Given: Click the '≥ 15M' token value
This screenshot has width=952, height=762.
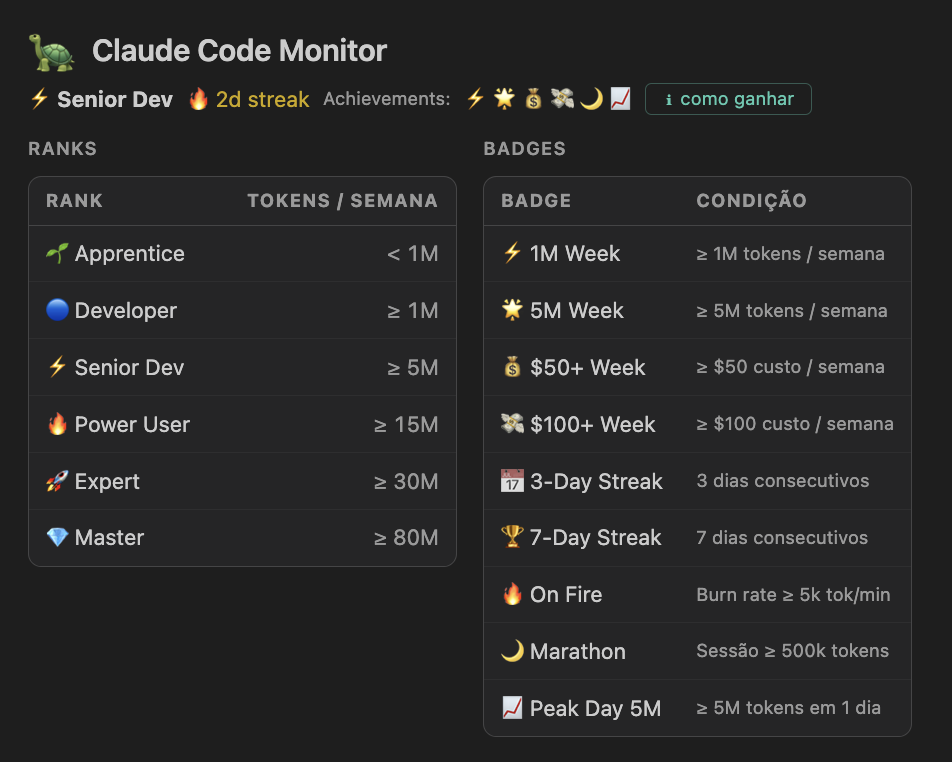Looking at the screenshot, I should tap(406, 424).
